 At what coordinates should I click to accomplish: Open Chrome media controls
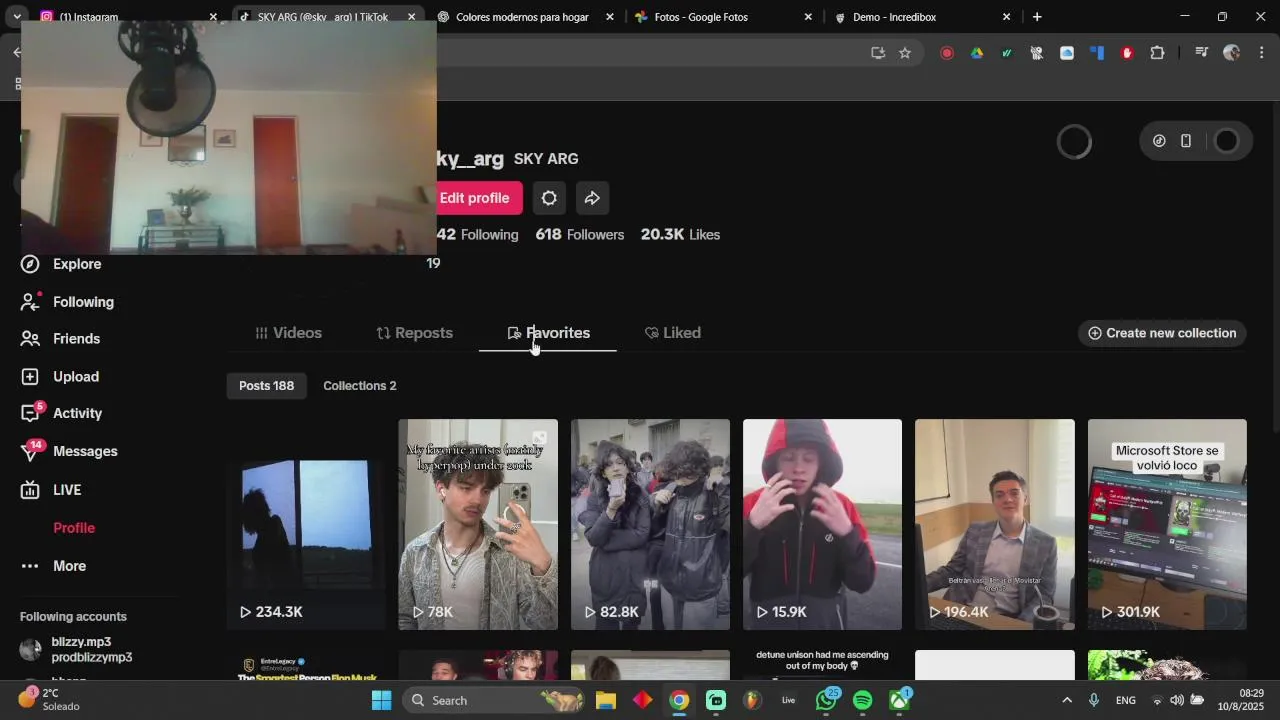(1202, 53)
